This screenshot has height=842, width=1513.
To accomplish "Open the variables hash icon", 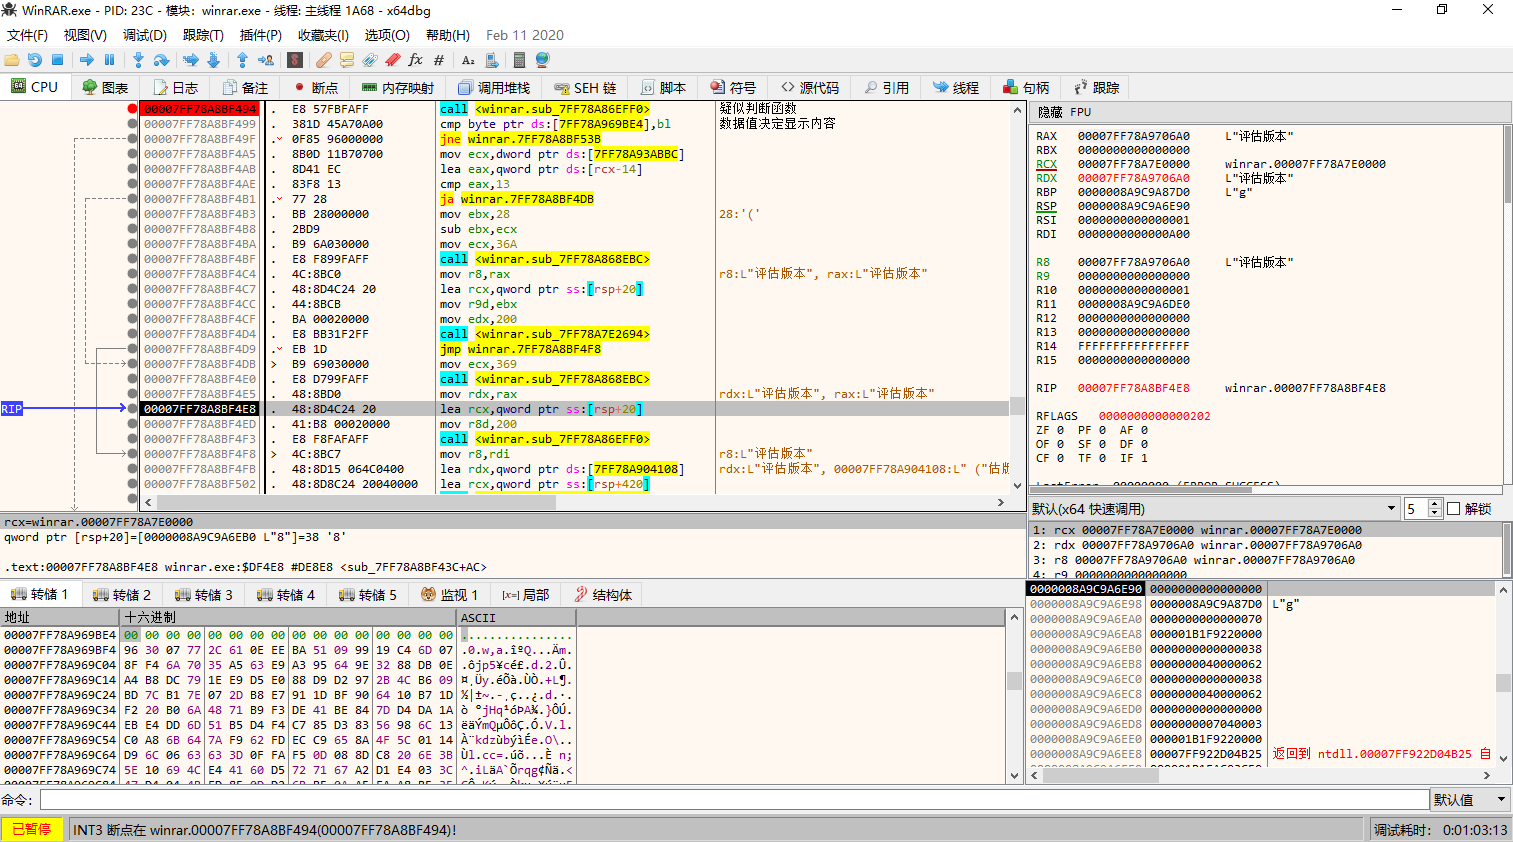I will (x=439, y=60).
